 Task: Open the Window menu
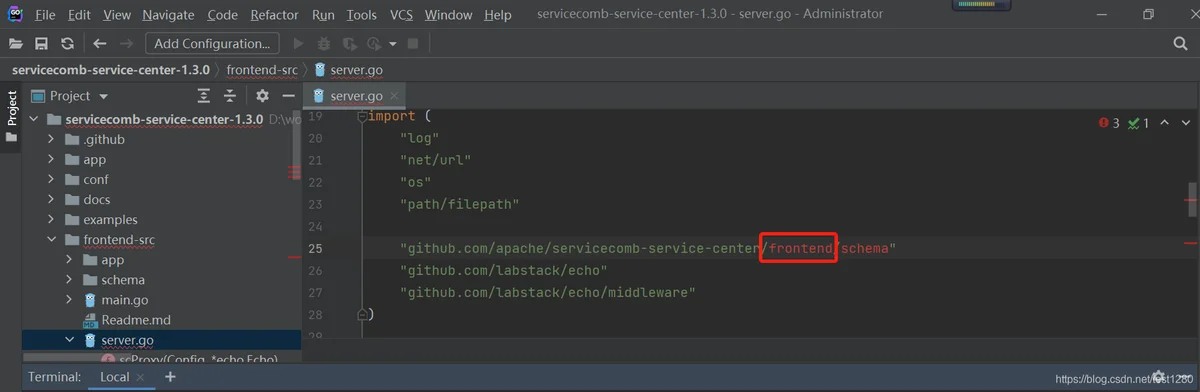[448, 15]
